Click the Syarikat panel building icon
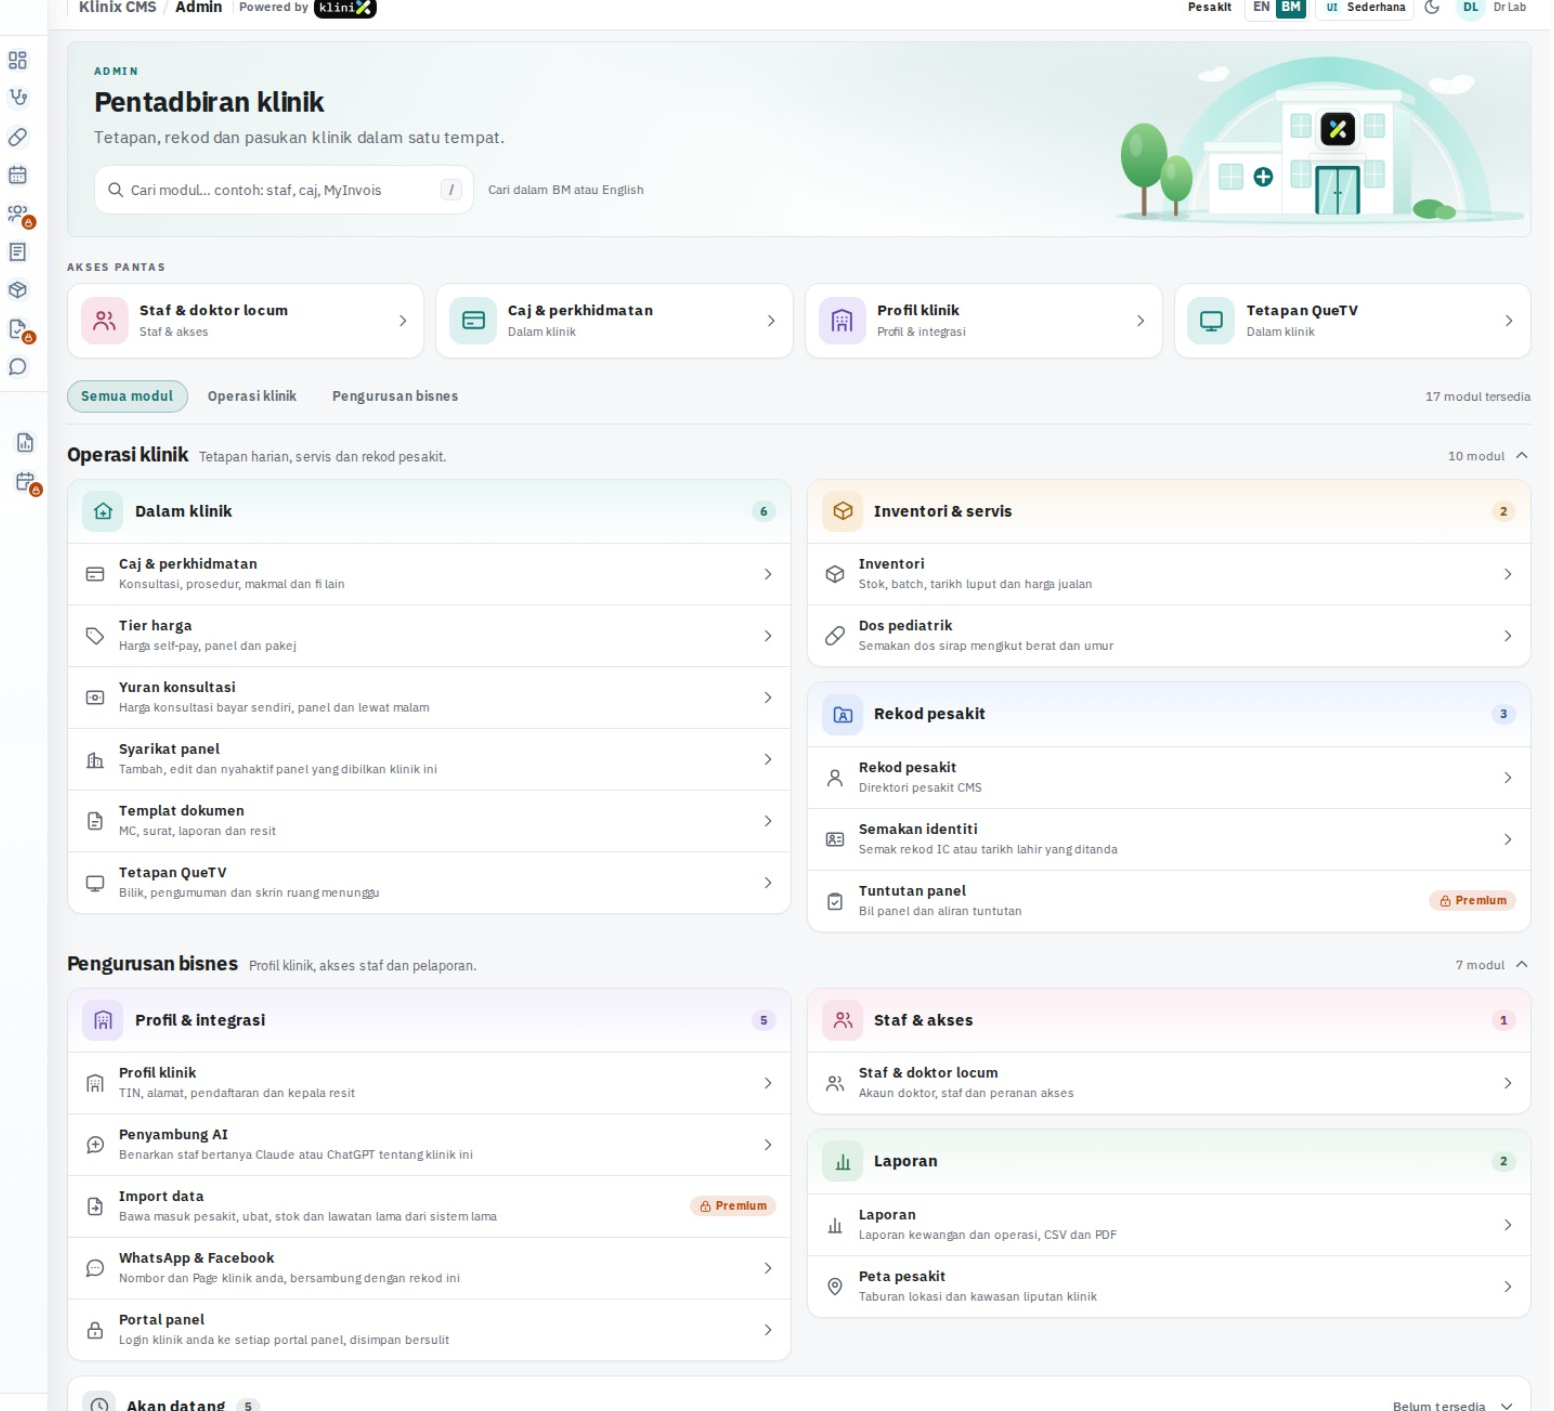This screenshot has height=1411, width=1554. 95,760
